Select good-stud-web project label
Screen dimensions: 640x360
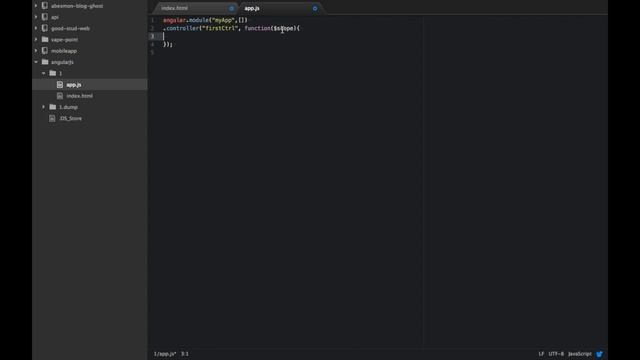tap(70, 29)
